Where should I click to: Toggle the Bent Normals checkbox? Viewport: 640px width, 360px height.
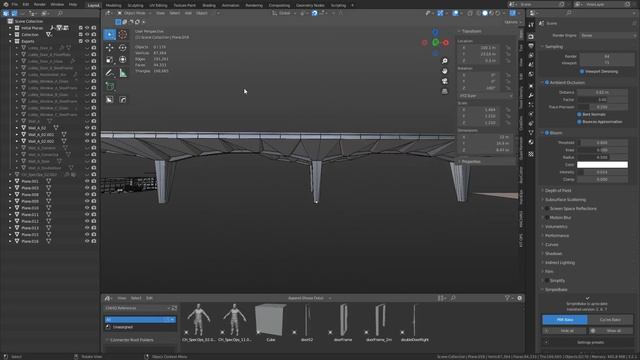(x=579, y=114)
